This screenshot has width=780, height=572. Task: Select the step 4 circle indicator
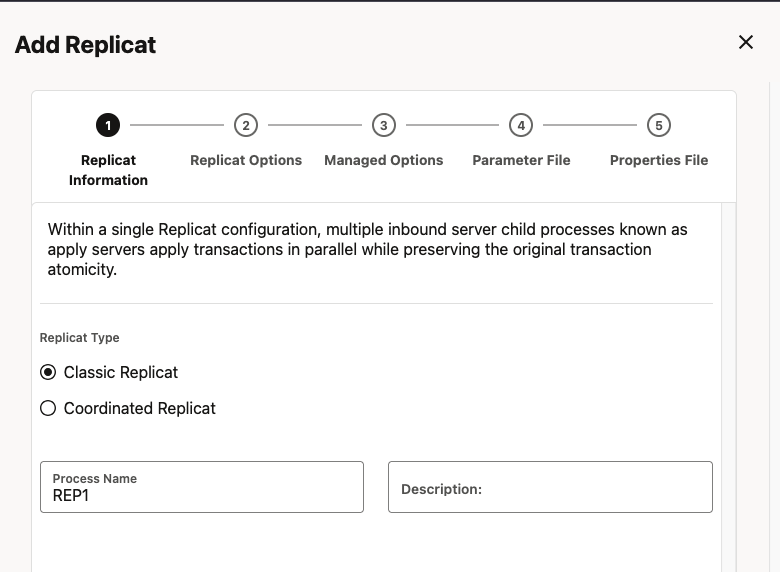pyautogui.click(x=521, y=125)
